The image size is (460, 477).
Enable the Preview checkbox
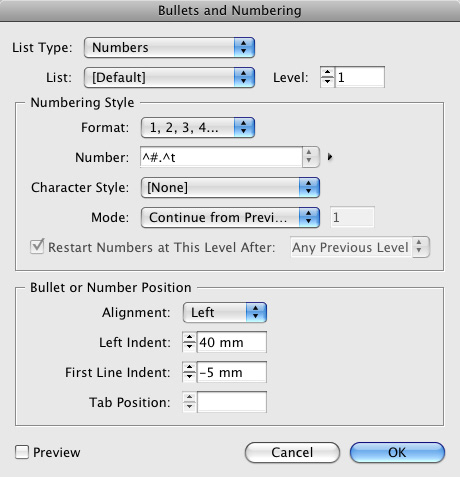coord(22,452)
